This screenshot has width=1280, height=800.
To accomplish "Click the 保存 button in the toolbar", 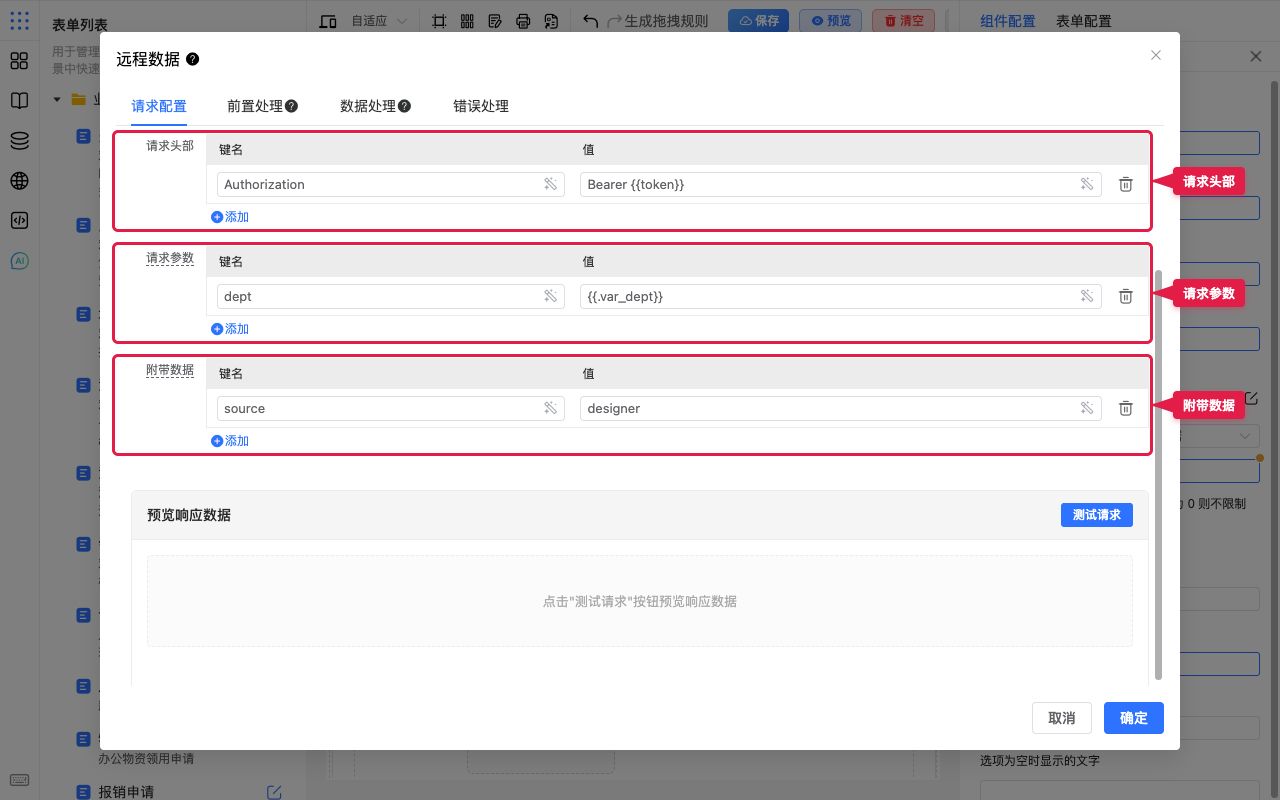I will [758, 21].
